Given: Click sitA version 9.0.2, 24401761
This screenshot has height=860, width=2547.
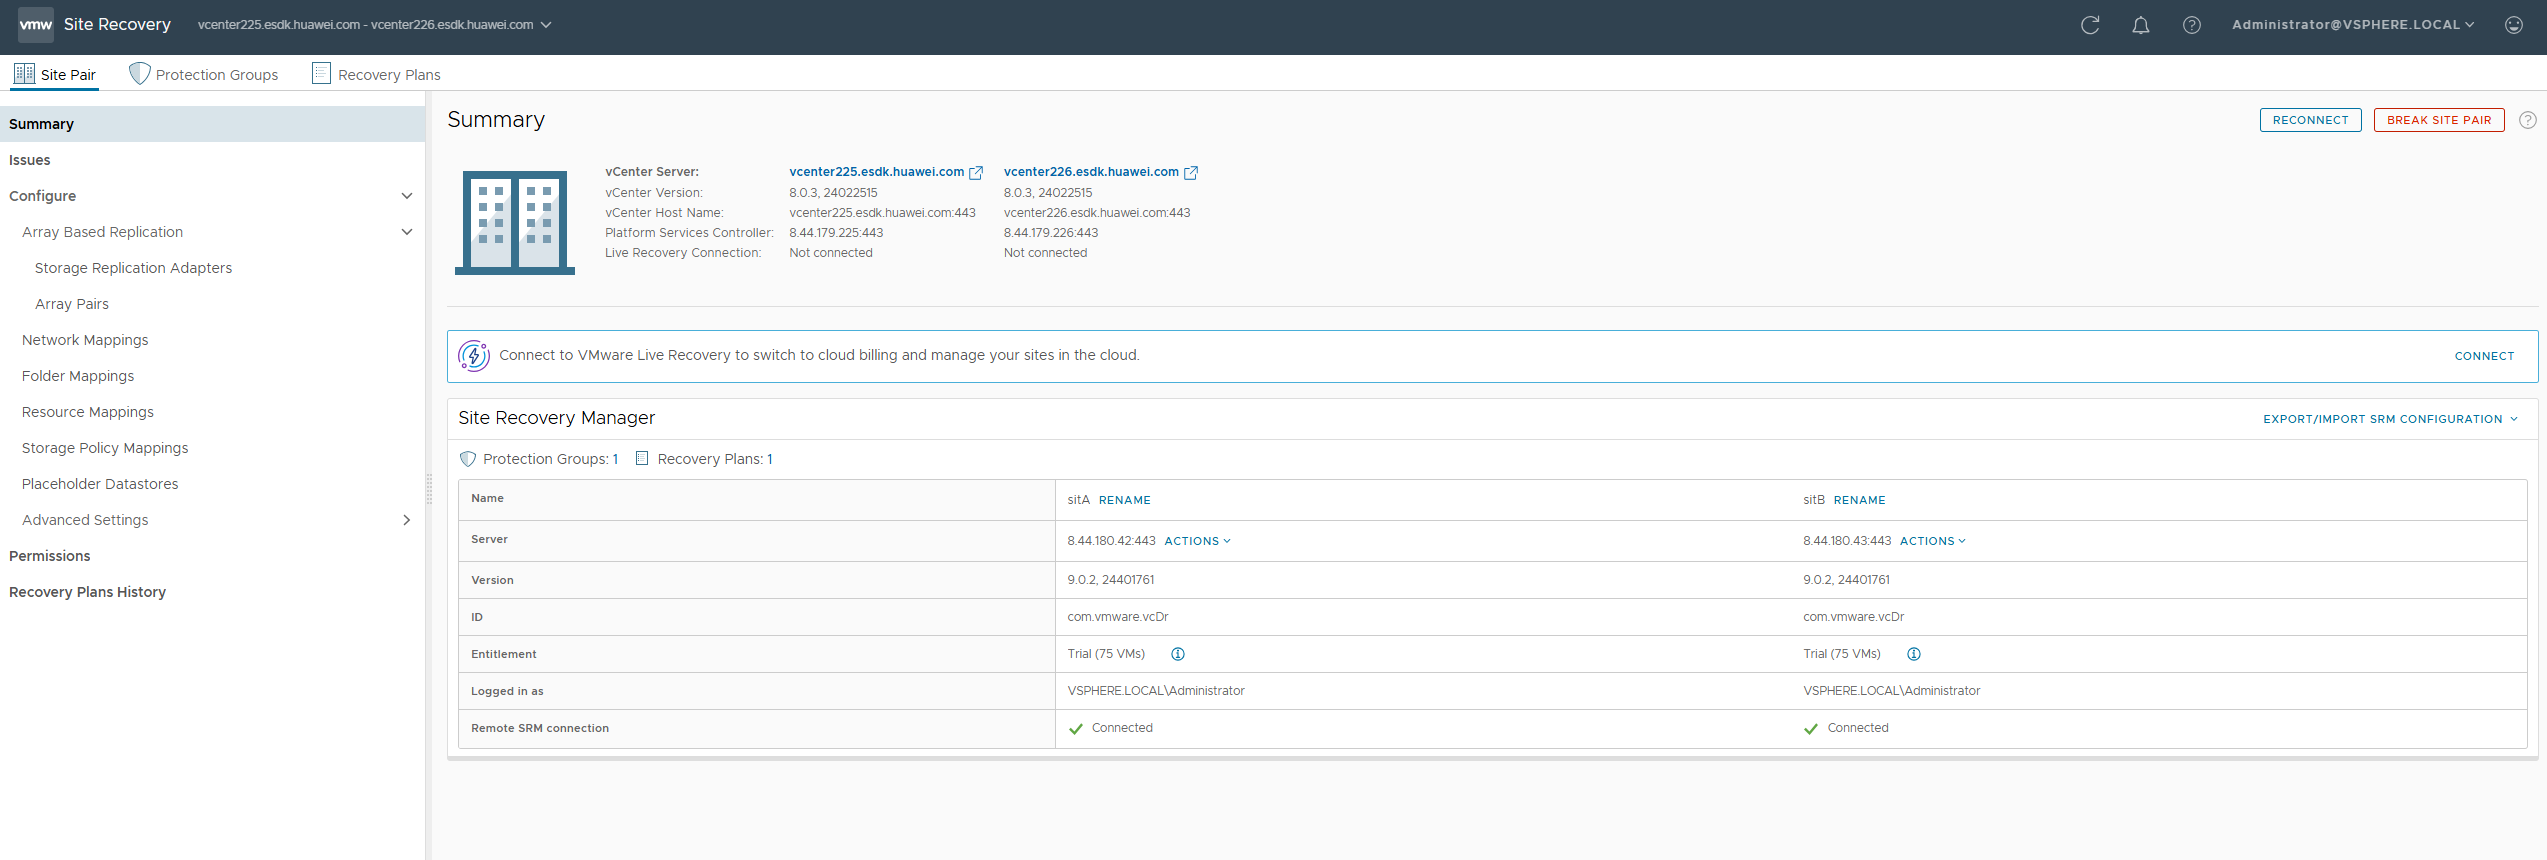Looking at the screenshot, I should click(x=1111, y=580).
